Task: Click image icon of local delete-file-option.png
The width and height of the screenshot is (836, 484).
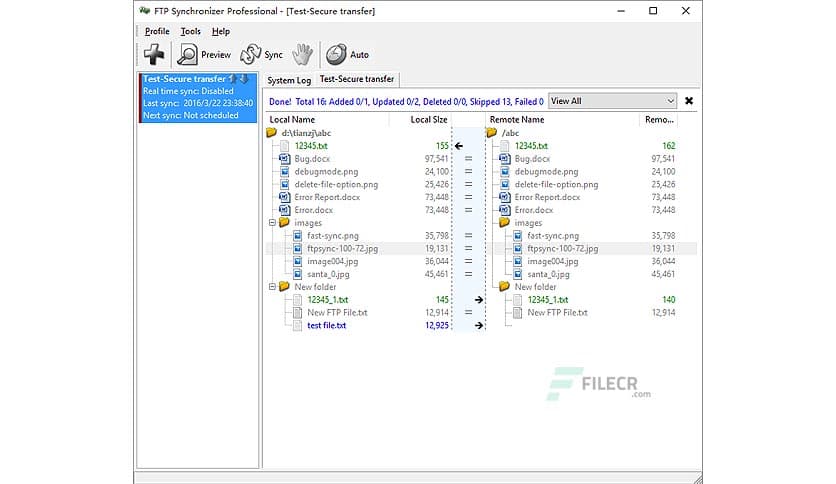Action: click(x=284, y=184)
